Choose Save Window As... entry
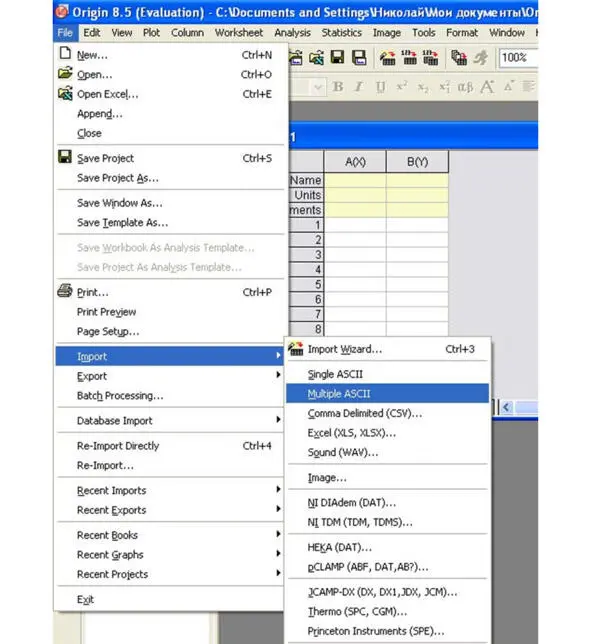Screen dimensions: 591x644 (x=170, y=203)
